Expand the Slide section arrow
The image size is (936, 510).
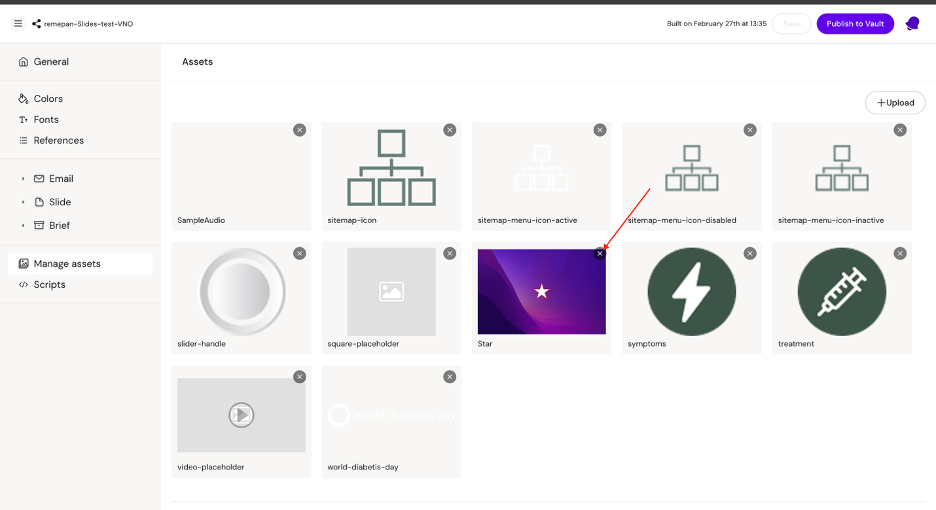[23, 202]
